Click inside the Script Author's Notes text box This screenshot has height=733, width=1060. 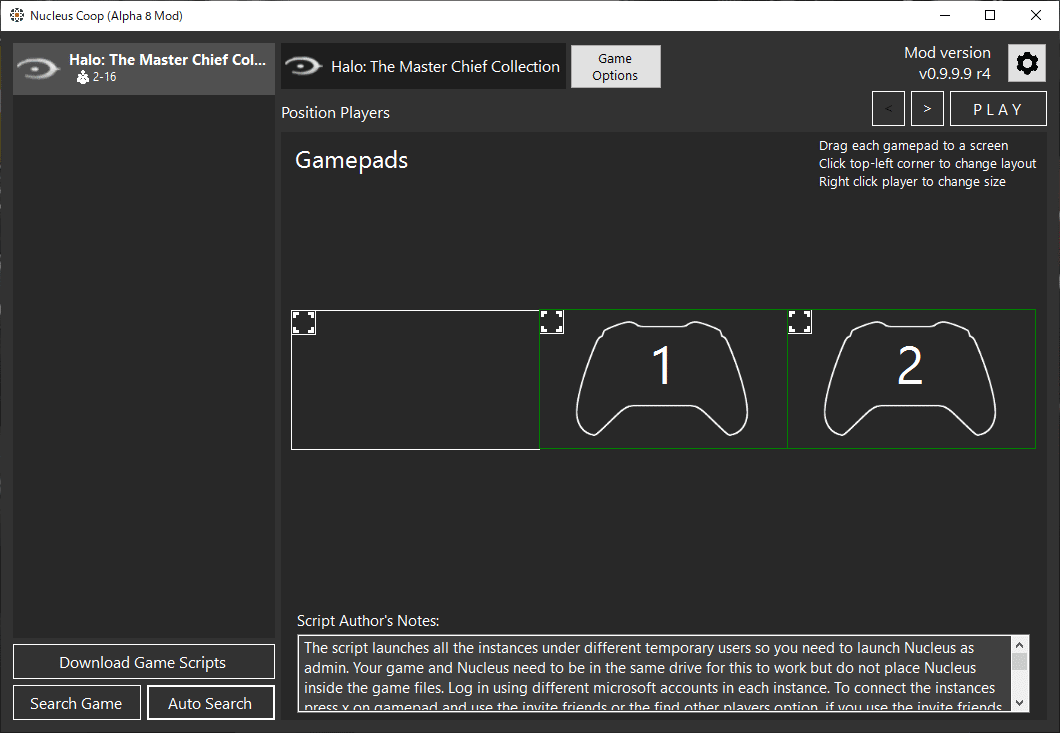point(656,673)
